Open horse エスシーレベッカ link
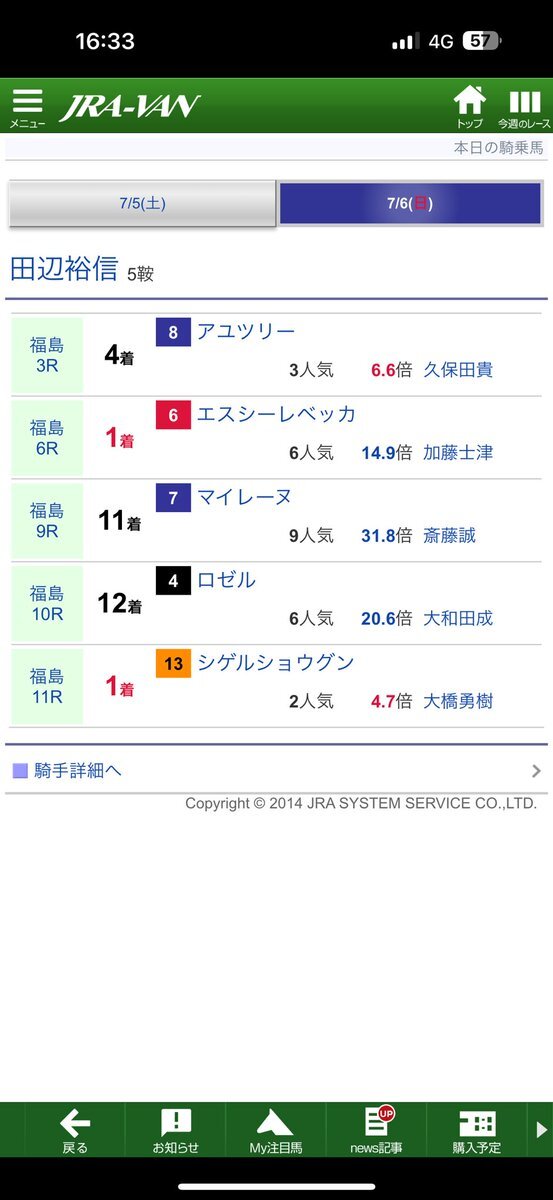Viewport: 553px width, 1200px height. pyautogui.click(x=276, y=414)
